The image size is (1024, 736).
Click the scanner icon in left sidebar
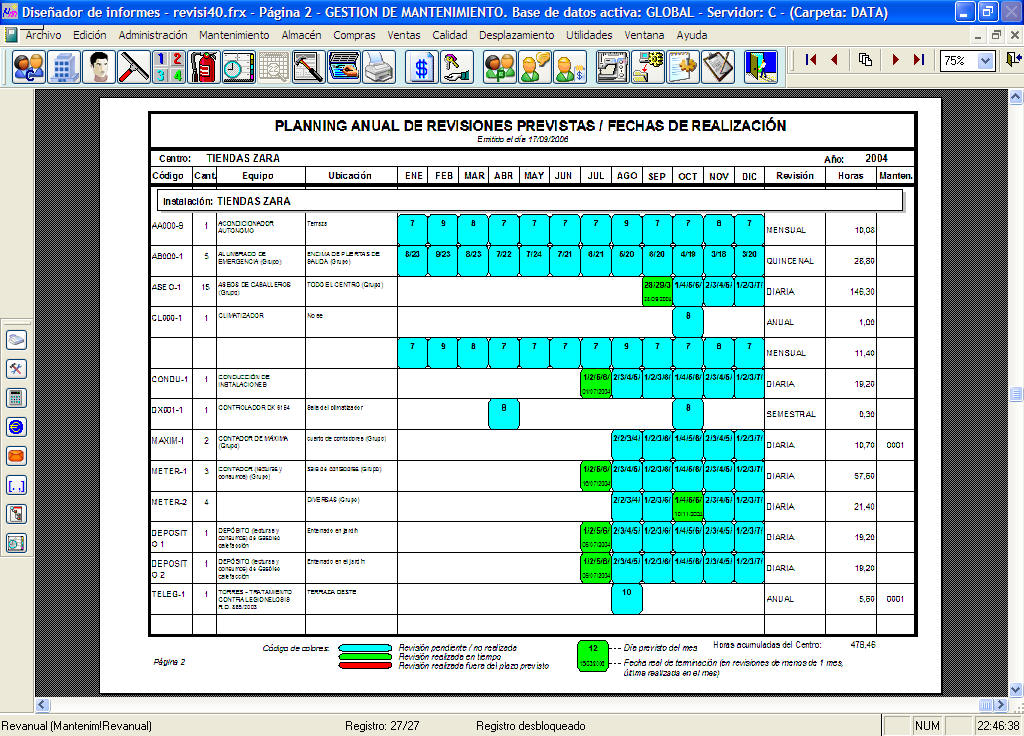tap(16, 340)
